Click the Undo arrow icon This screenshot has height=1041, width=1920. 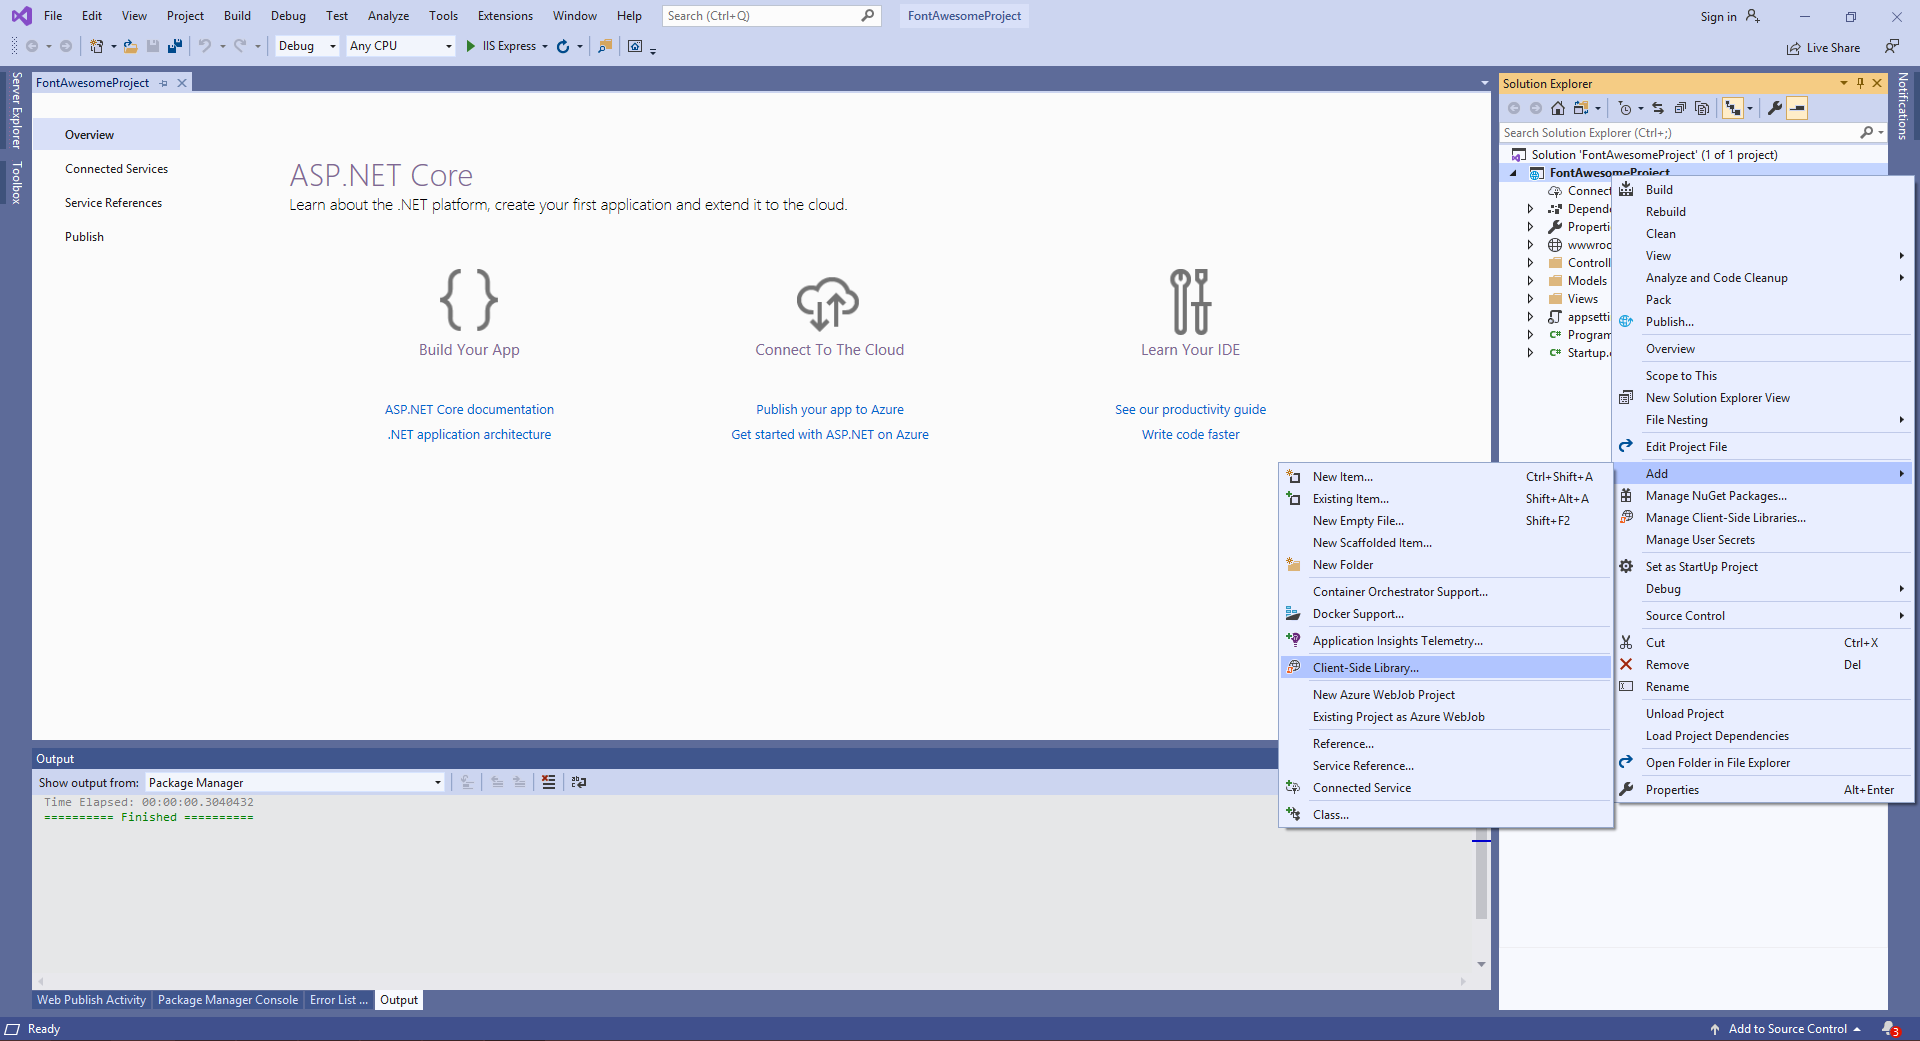[x=205, y=46]
